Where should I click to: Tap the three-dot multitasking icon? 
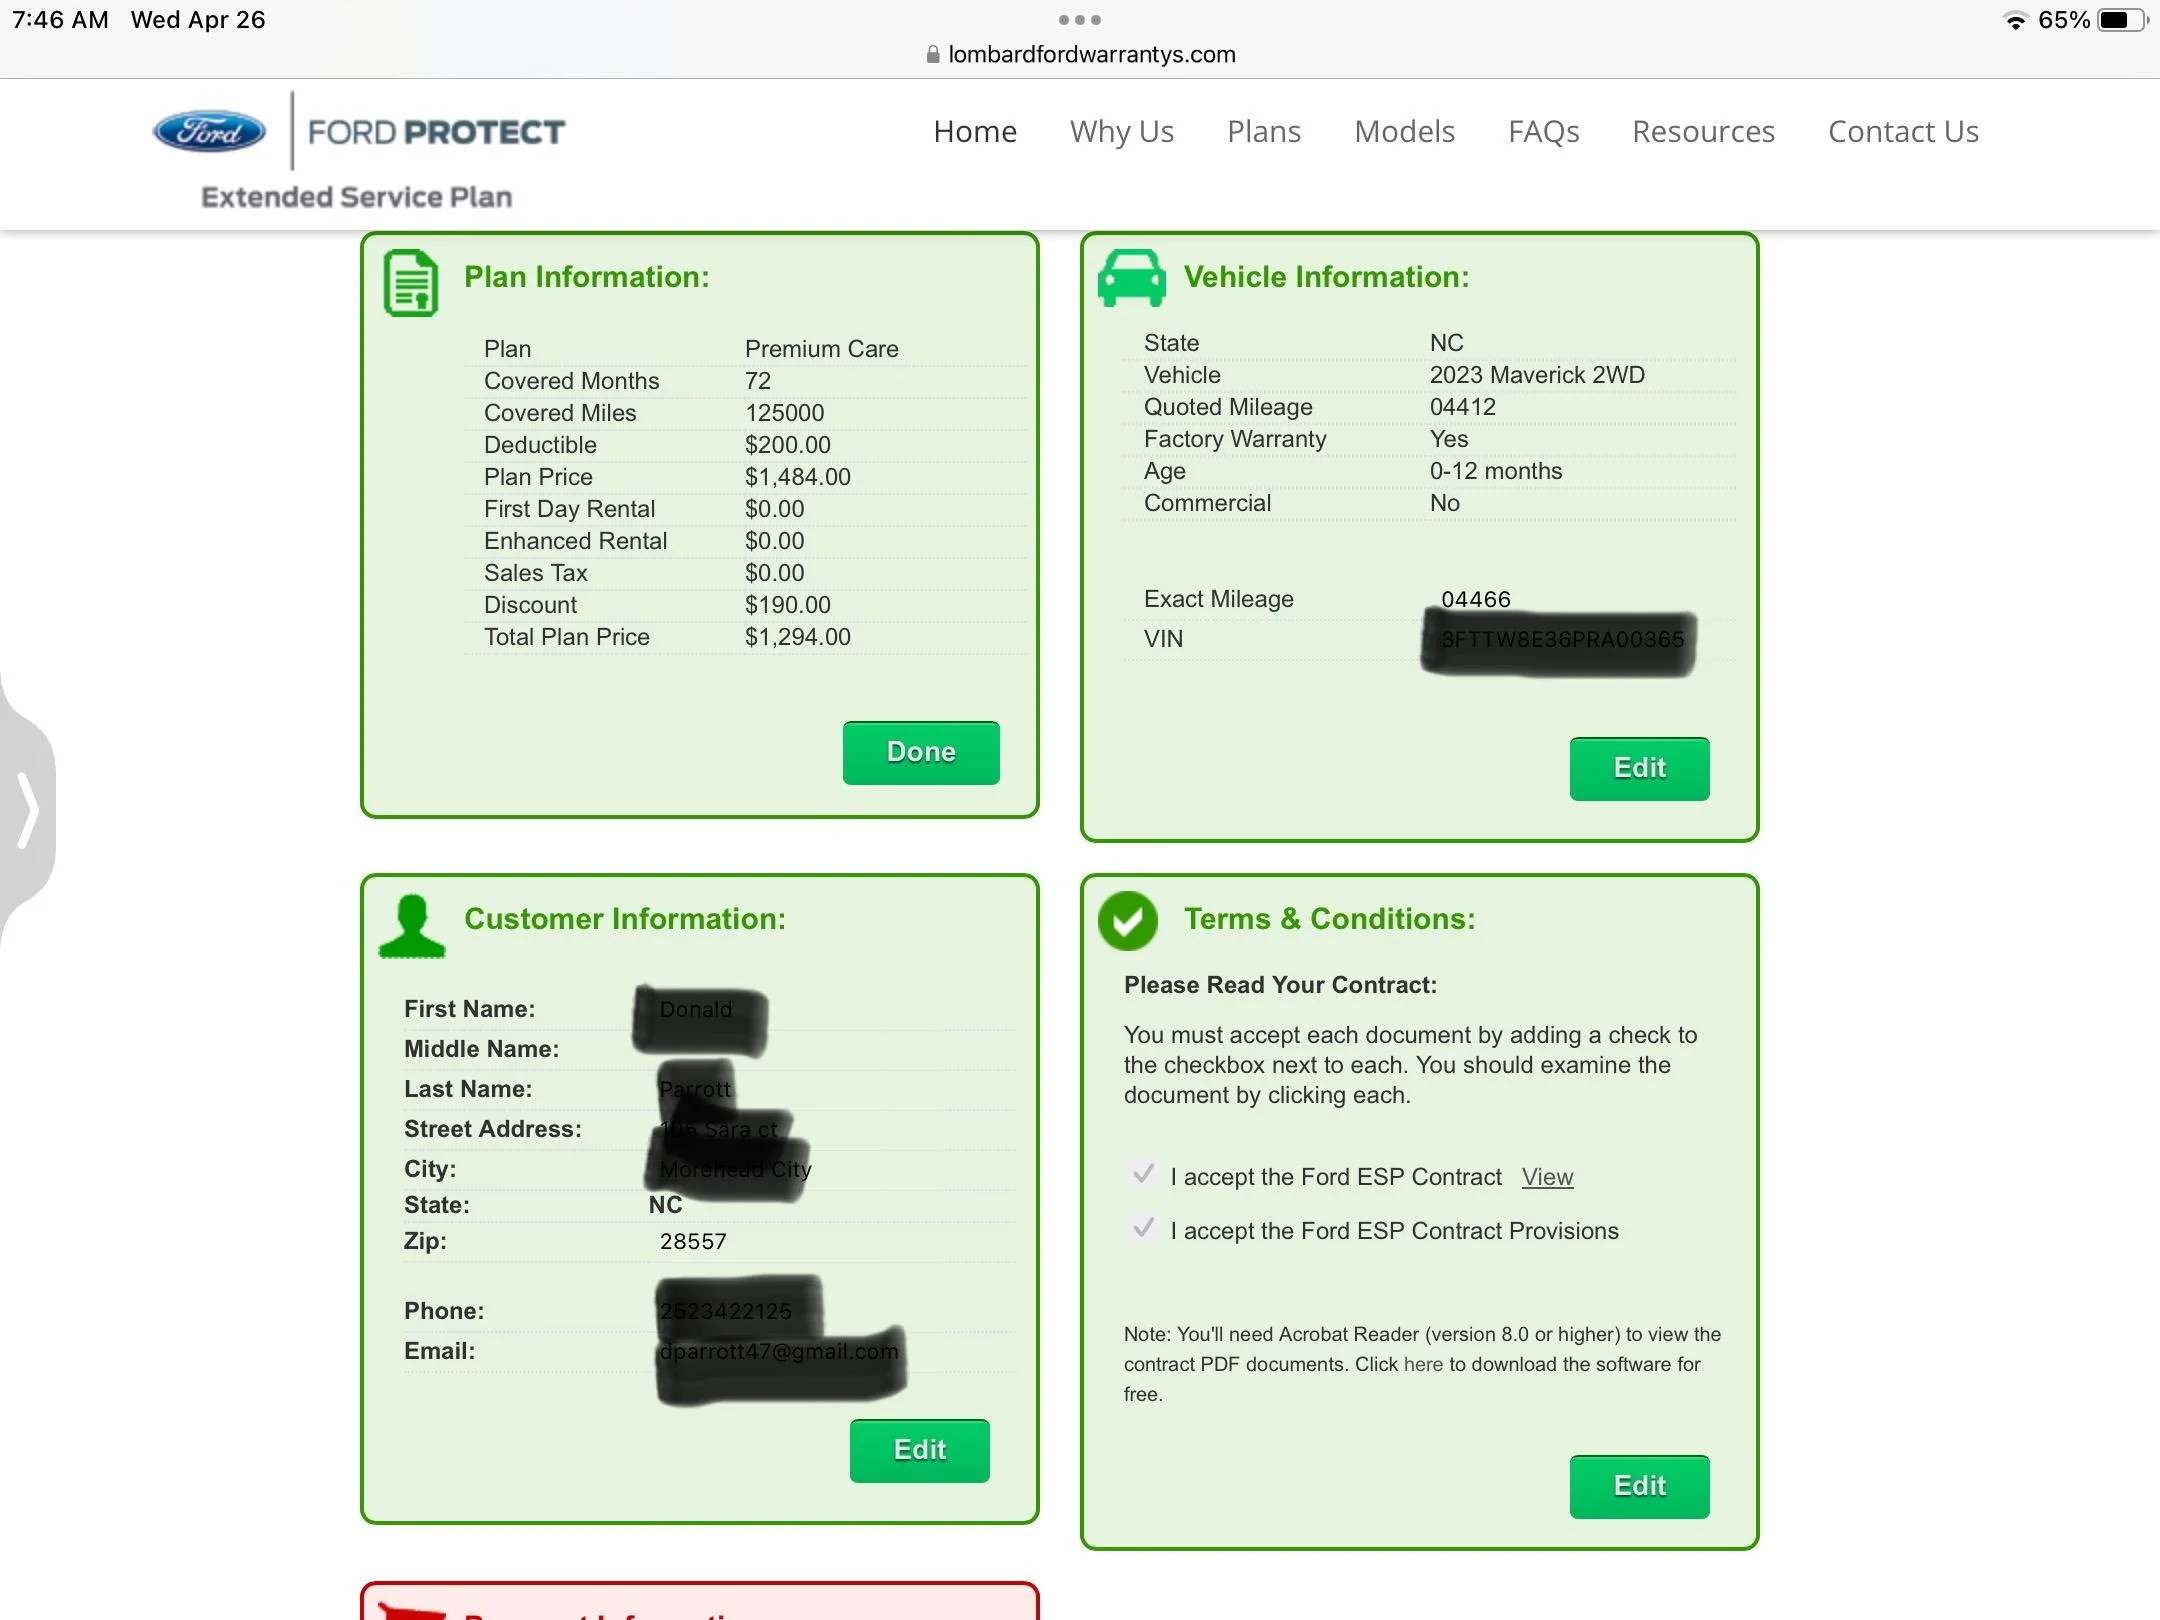pos(1080,20)
